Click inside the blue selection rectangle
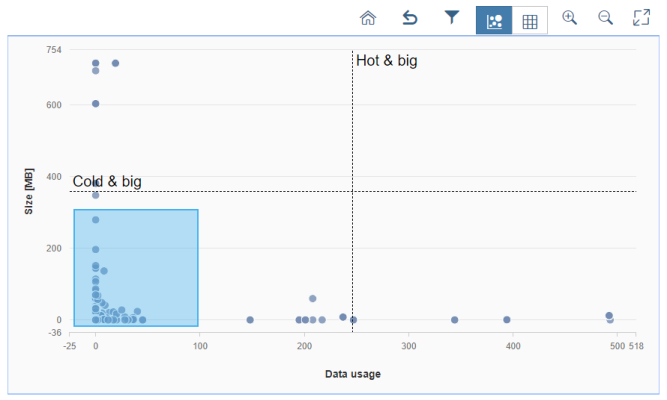 click(x=136, y=268)
